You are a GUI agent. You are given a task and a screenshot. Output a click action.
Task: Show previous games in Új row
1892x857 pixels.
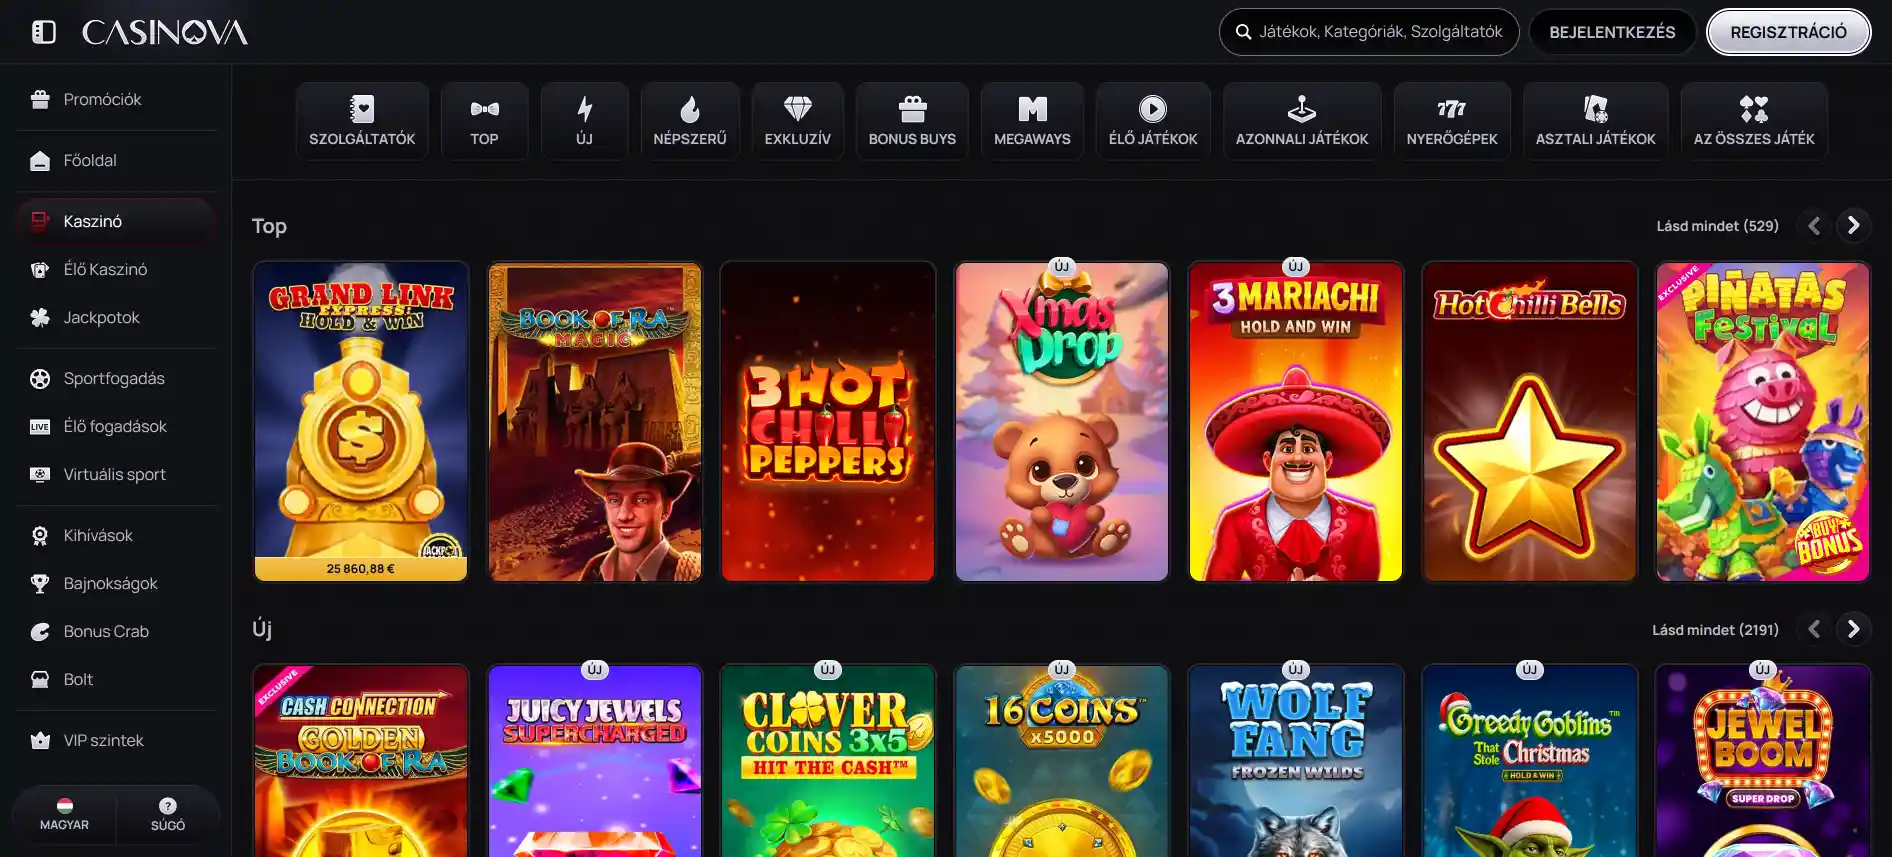pos(1814,629)
